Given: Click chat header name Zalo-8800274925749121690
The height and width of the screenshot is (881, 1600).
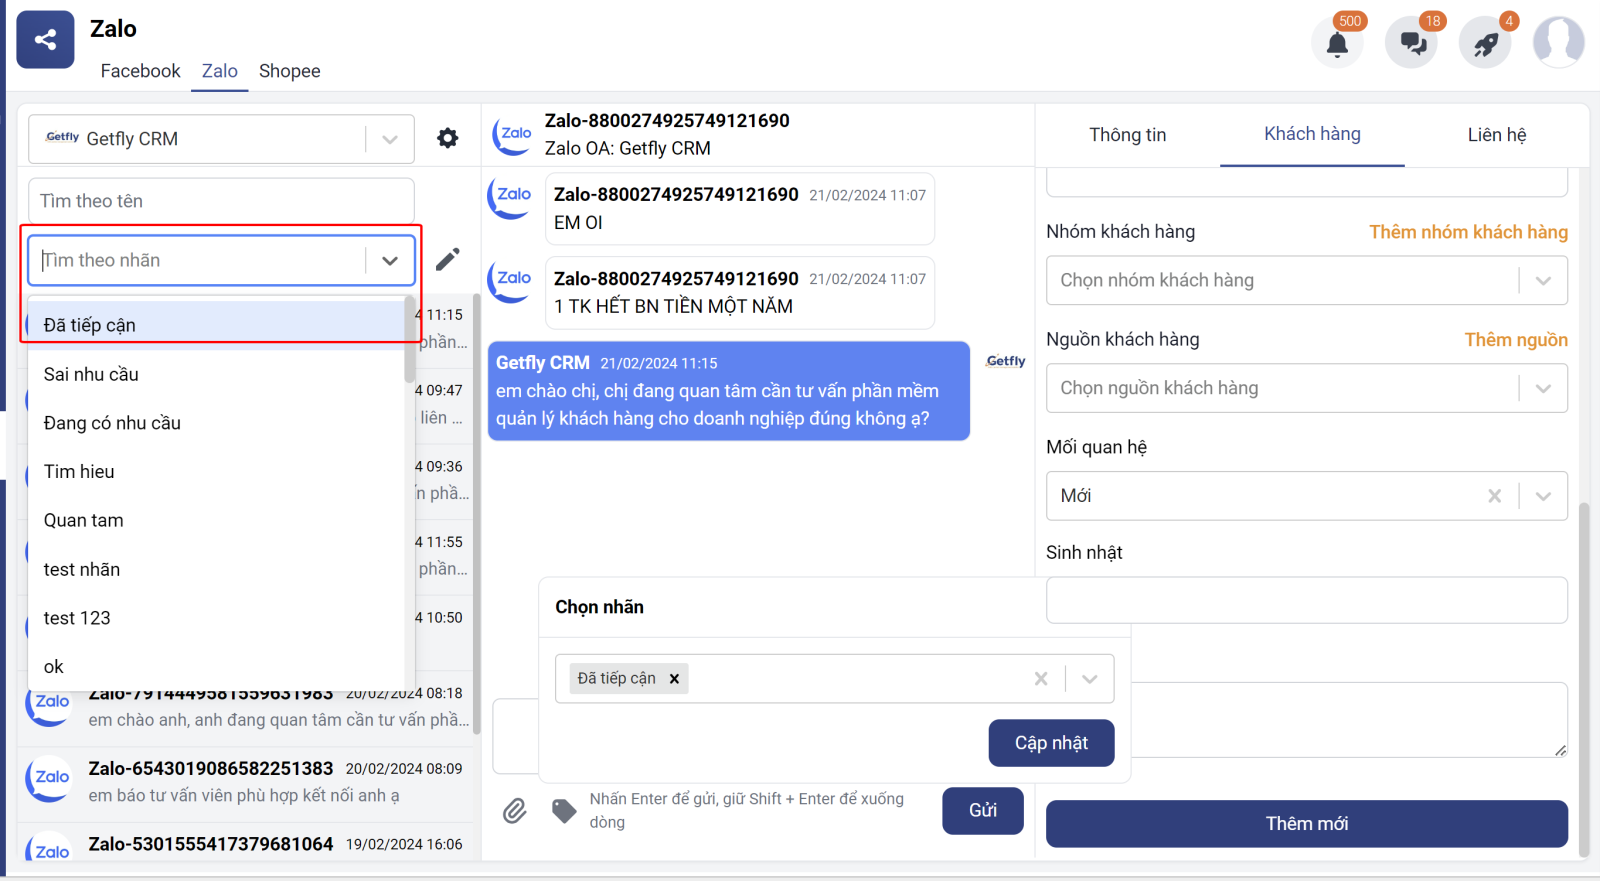Looking at the screenshot, I should click(x=667, y=121).
